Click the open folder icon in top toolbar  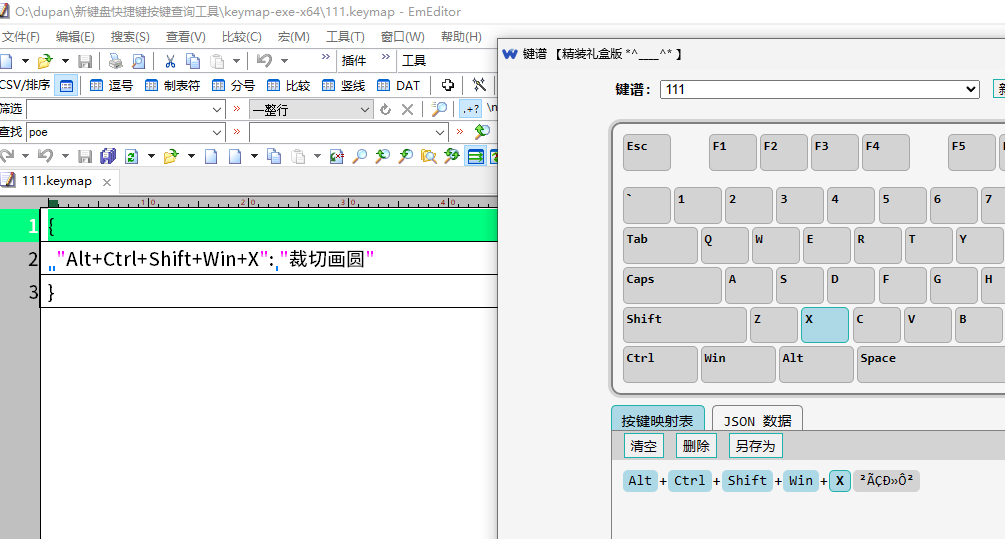44,61
